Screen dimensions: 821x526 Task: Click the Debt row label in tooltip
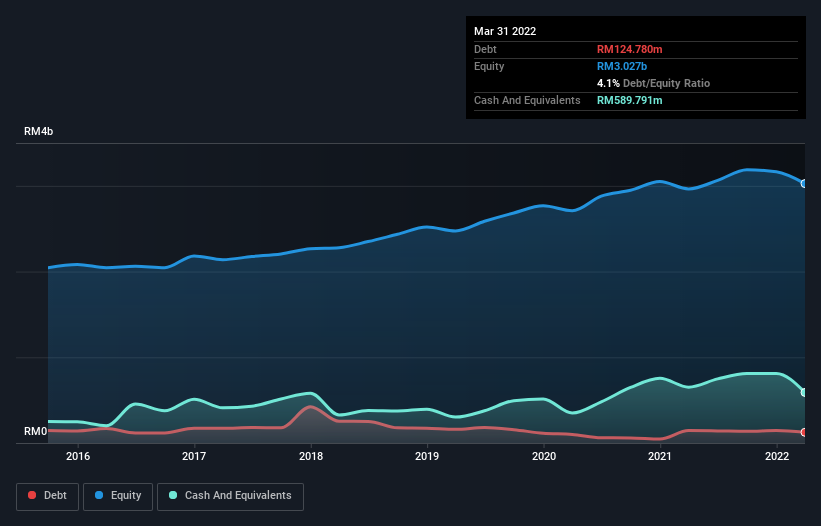pyautogui.click(x=485, y=49)
